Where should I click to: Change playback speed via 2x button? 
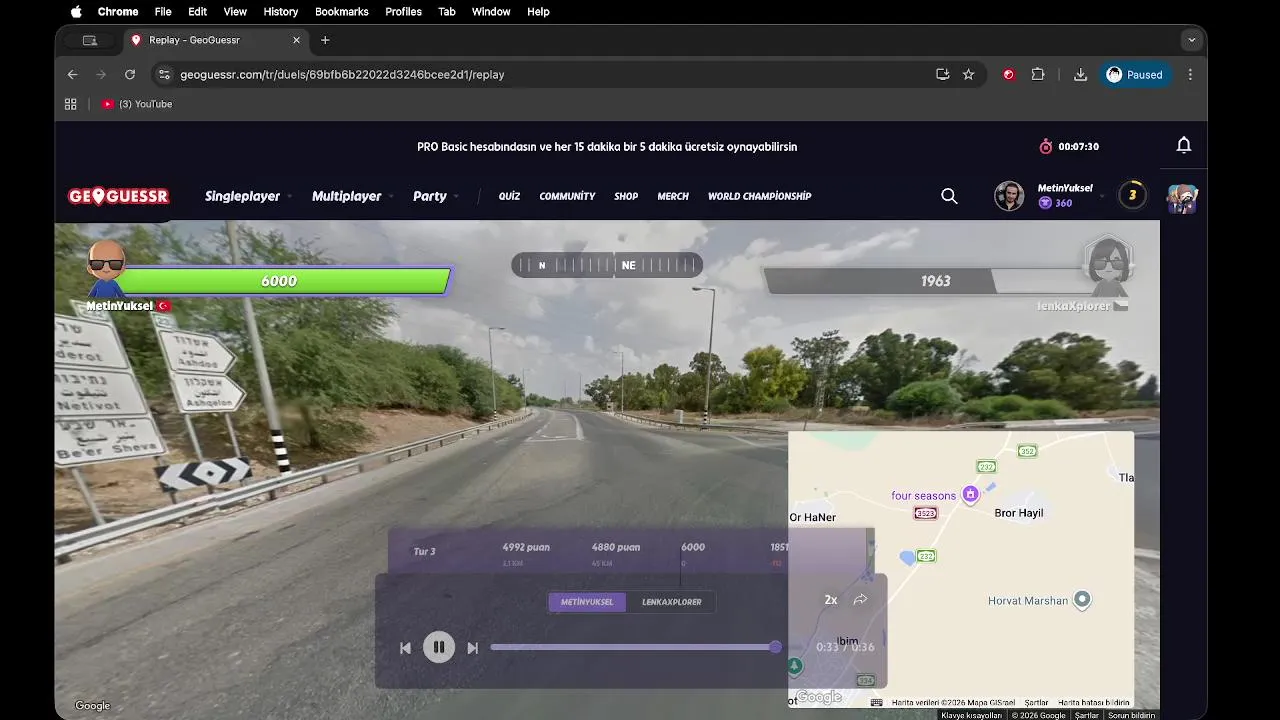click(830, 600)
